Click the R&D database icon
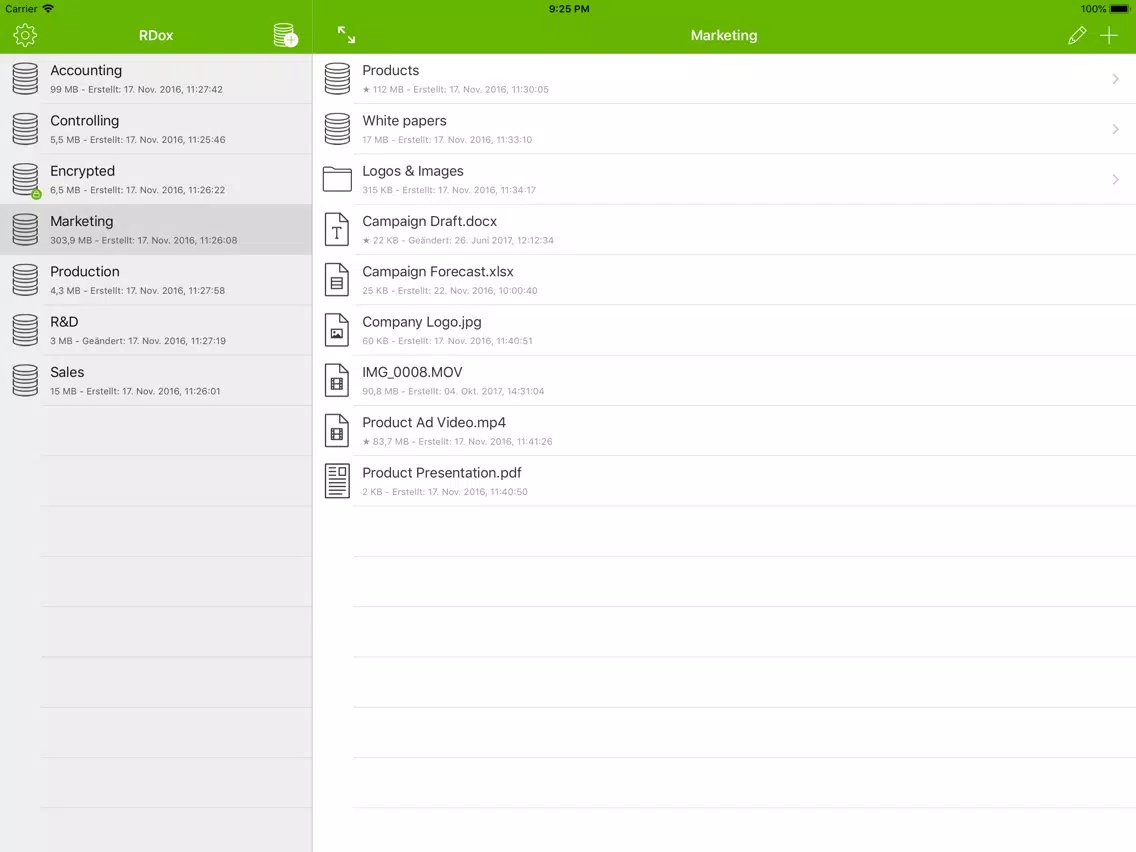The width and height of the screenshot is (1136, 852). click(x=25, y=330)
